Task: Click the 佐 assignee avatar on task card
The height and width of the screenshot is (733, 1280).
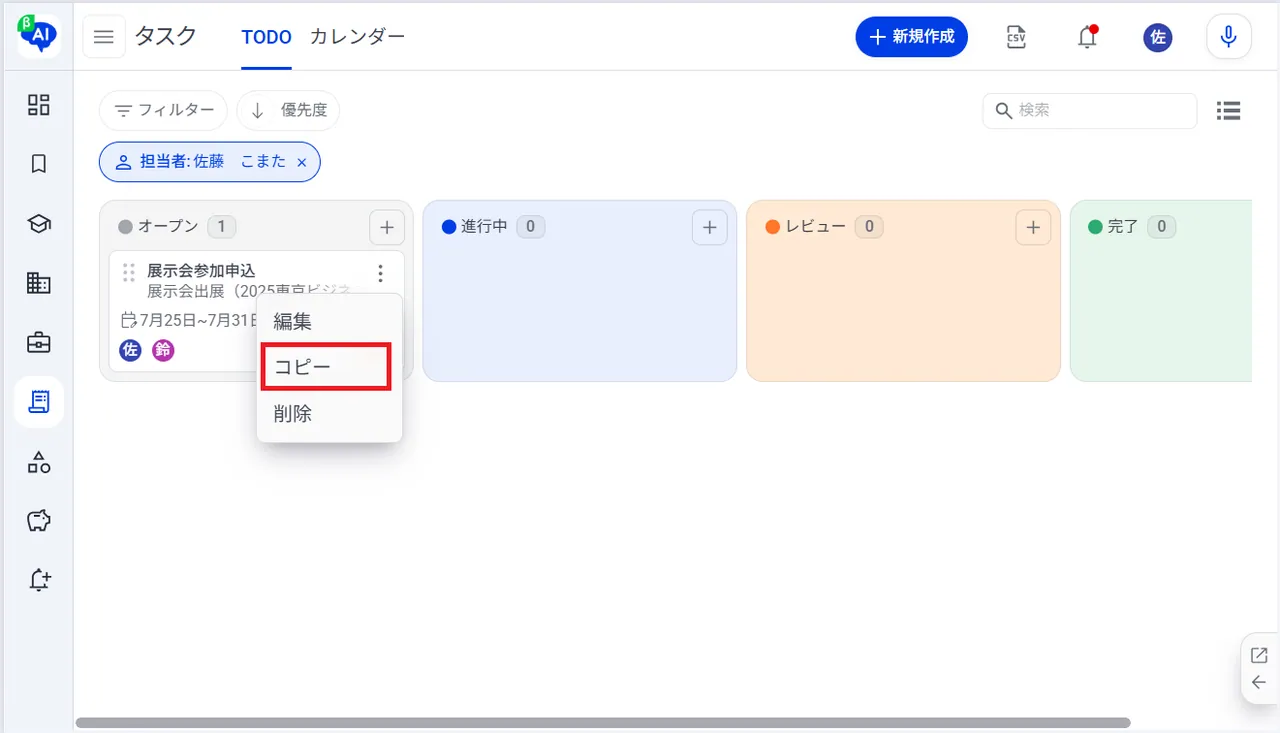Action: point(130,350)
